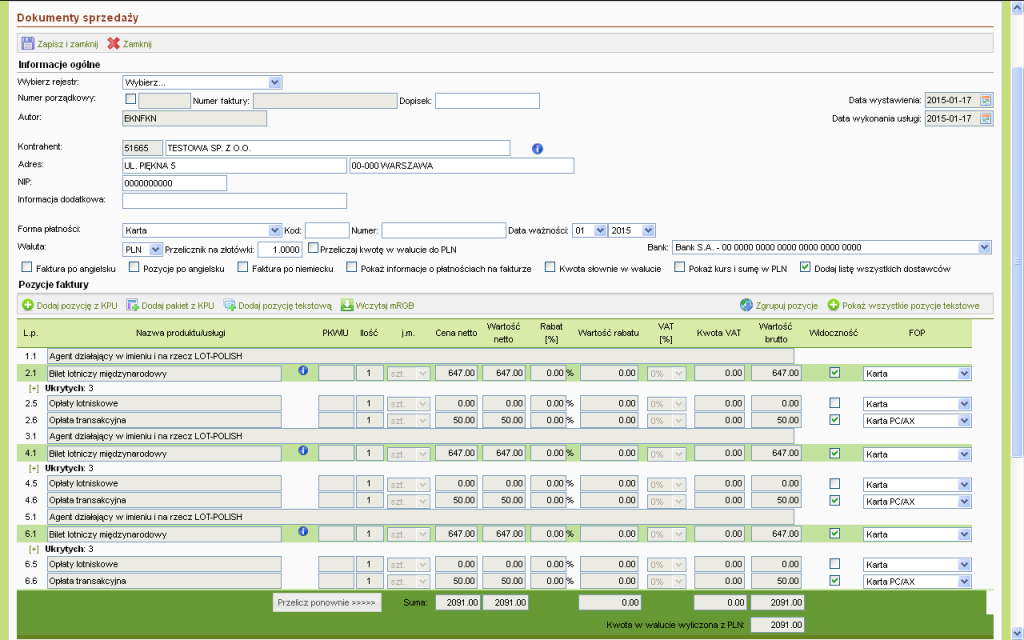1024x640 pixels.
Task: Click info icon on row 6.1
Action: [x=303, y=531]
